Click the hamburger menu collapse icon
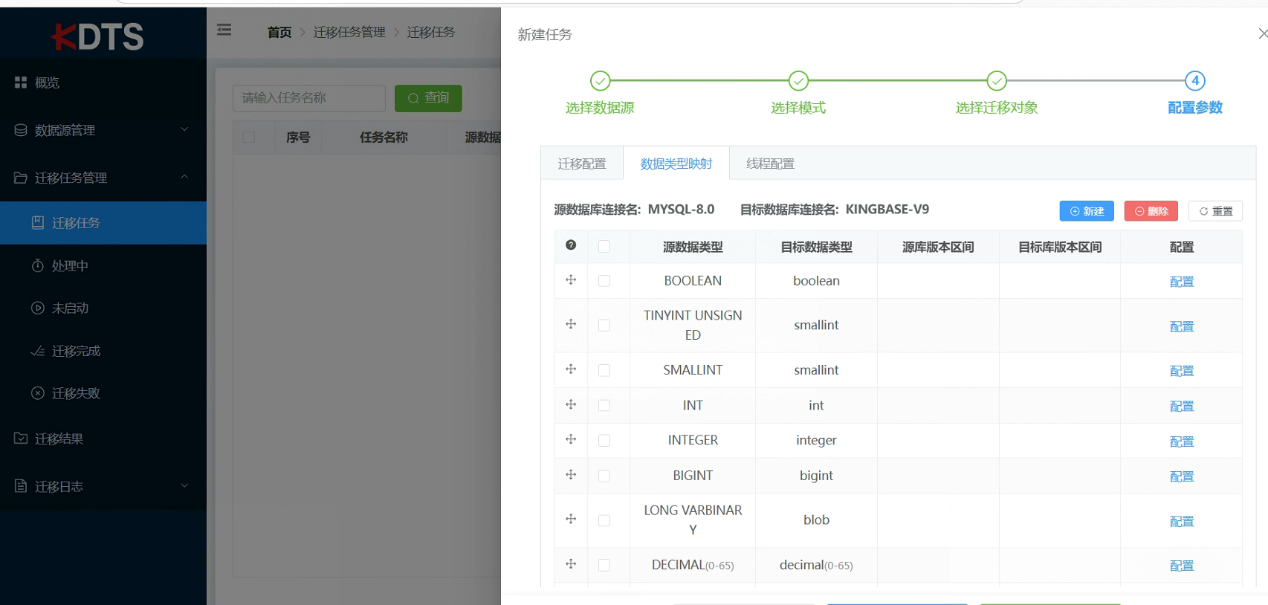Viewport: 1268px width, 605px height. point(224,31)
